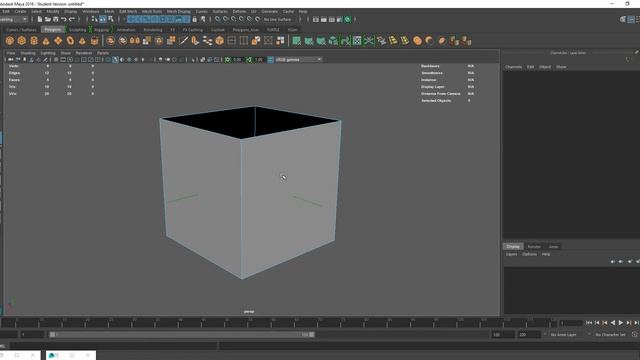Click the Play Backwards button

(613, 323)
